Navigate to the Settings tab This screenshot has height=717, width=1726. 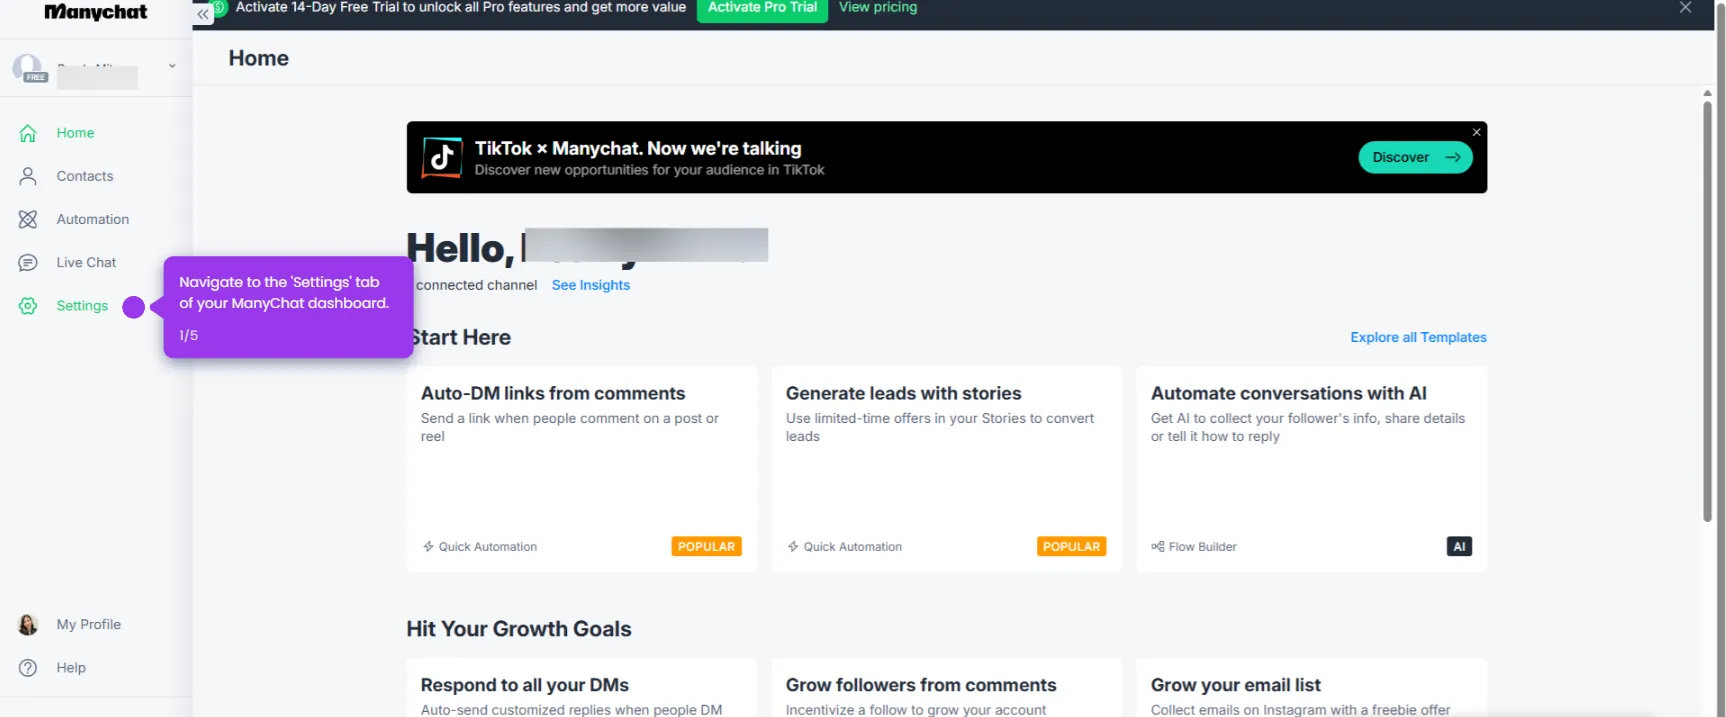pyautogui.click(x=82, y=306)
